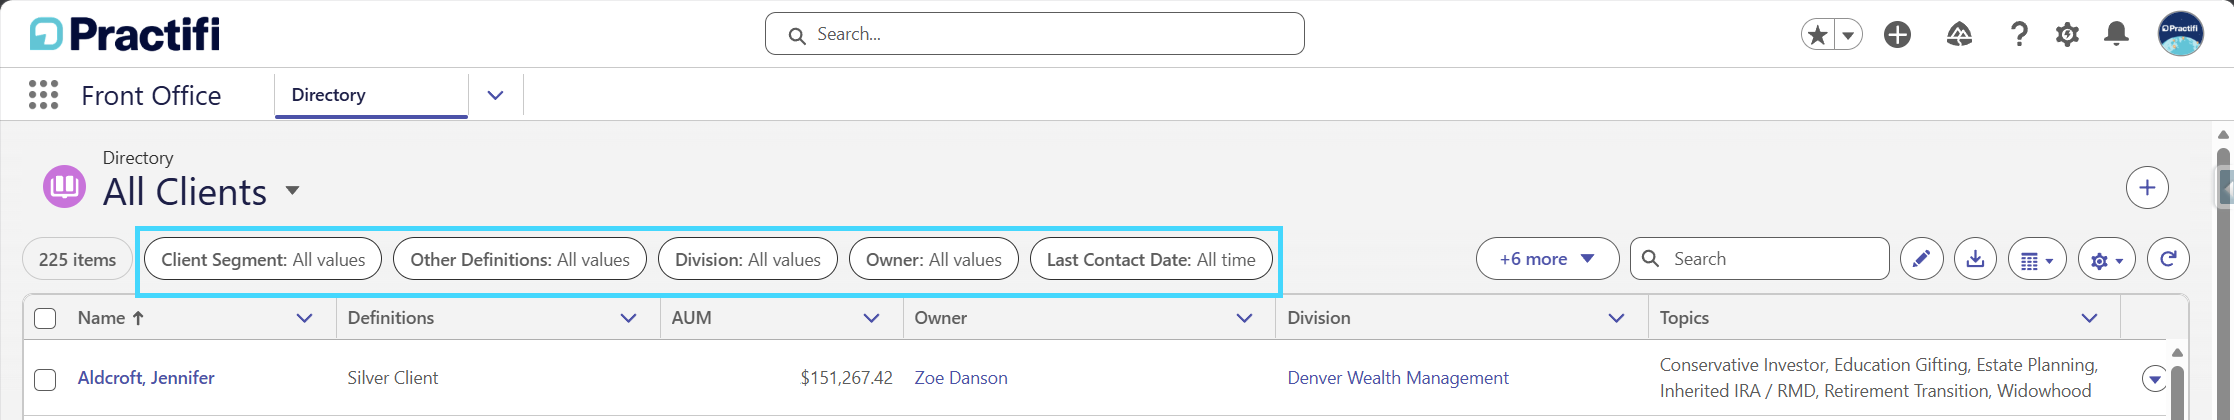Image resolution: width=2234 pixels, height=420 pixels.
Task: Open the table display options dropdown
Action: 2037,260
